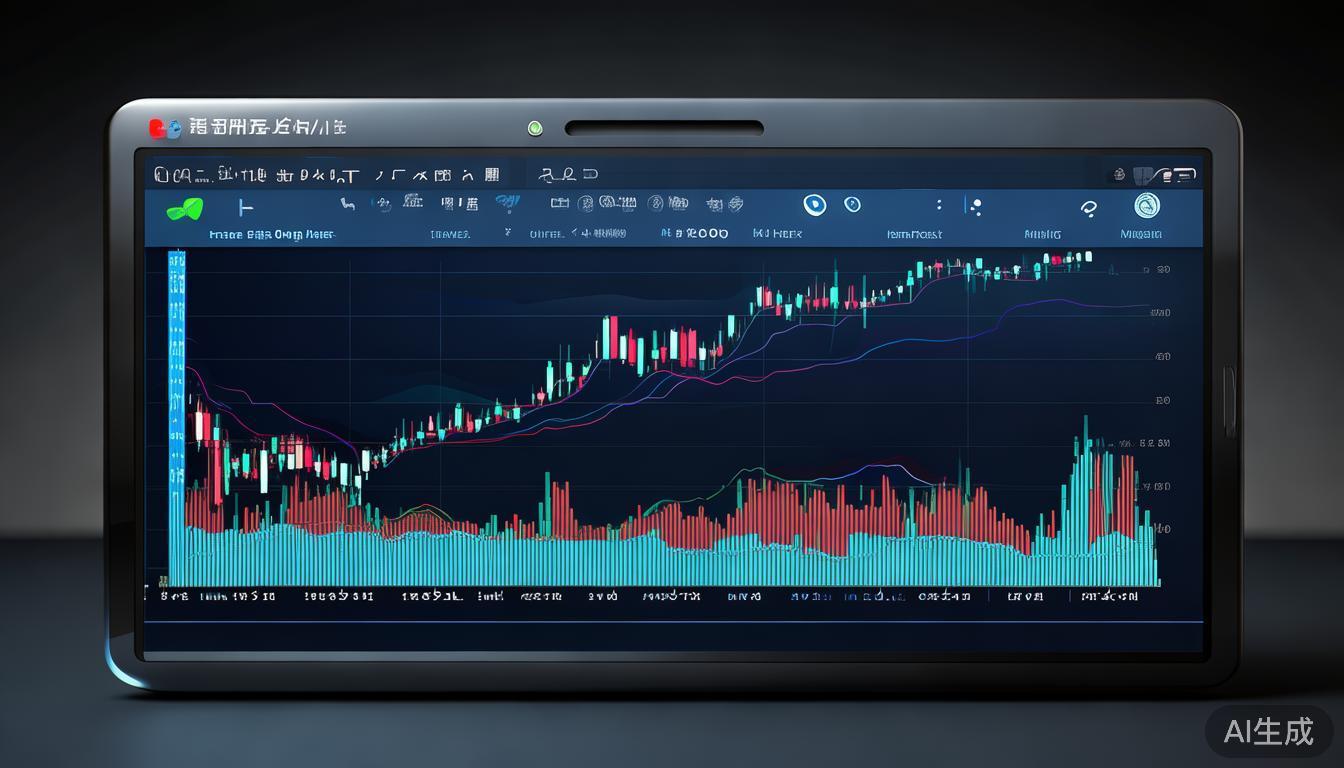Click the smaller blue circular toolbar icon
Viewport: 1344px width, 768px height.
[852, 205]
